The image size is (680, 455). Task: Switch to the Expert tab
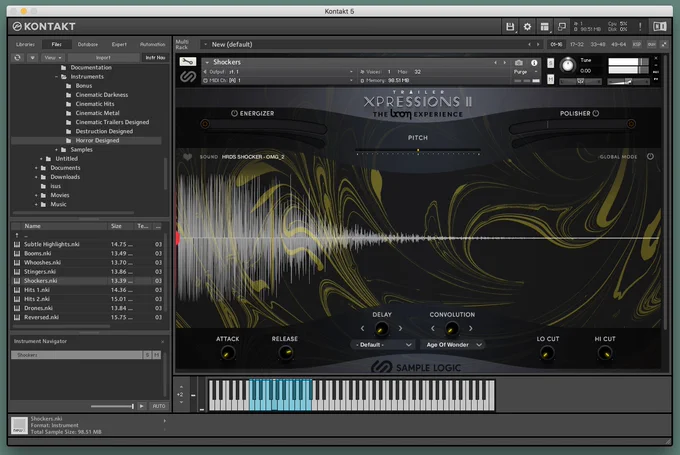point(119,44)
